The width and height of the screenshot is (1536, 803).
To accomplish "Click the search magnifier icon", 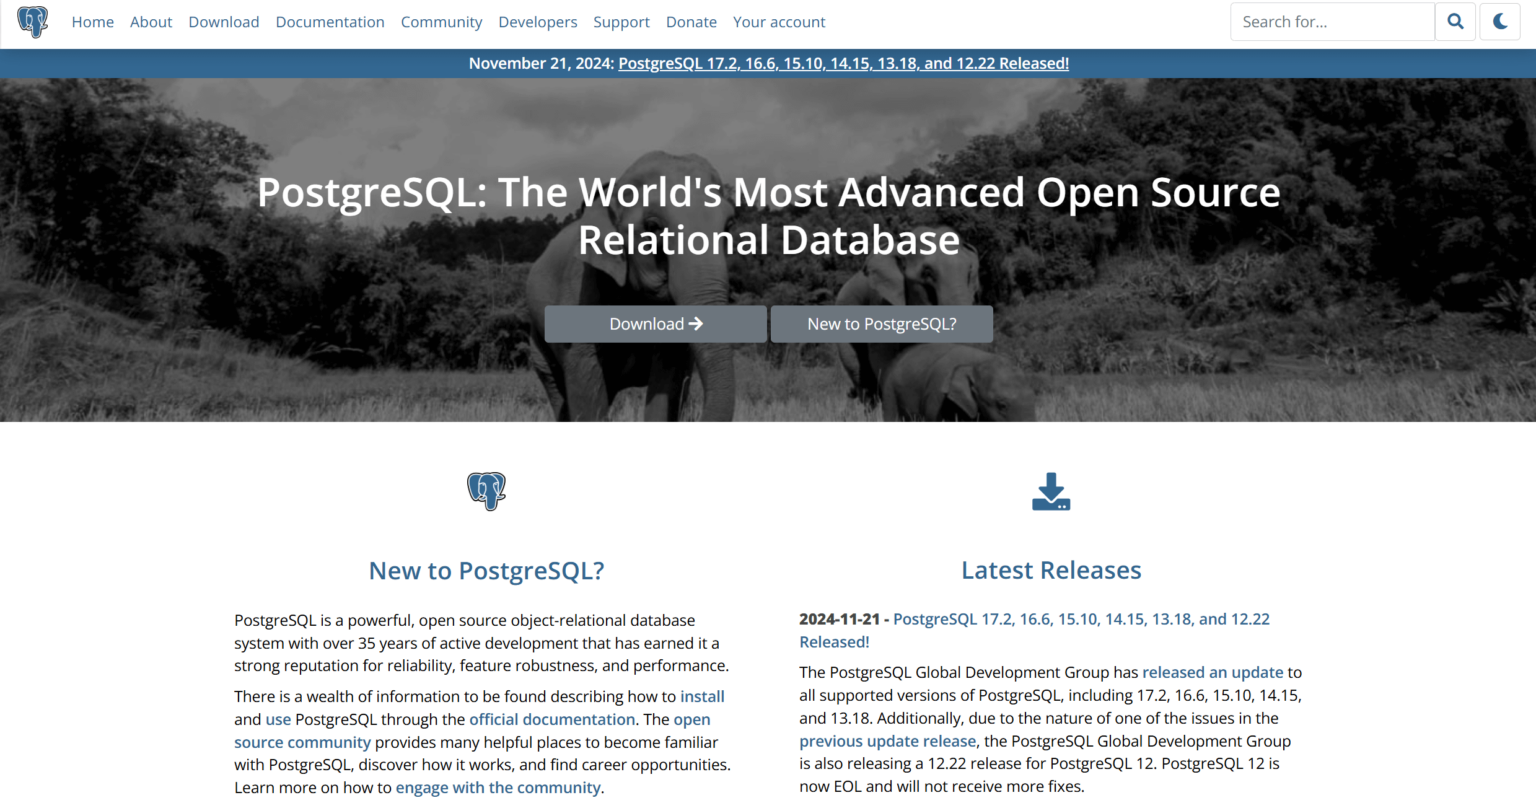I will coord(1455,21).
